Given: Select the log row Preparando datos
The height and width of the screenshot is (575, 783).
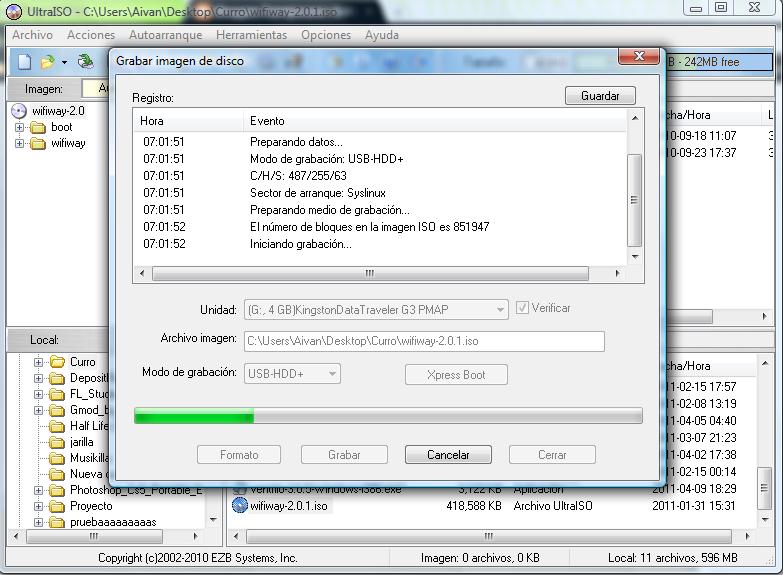Looking at the screenshot, I should tap(380, 142).
